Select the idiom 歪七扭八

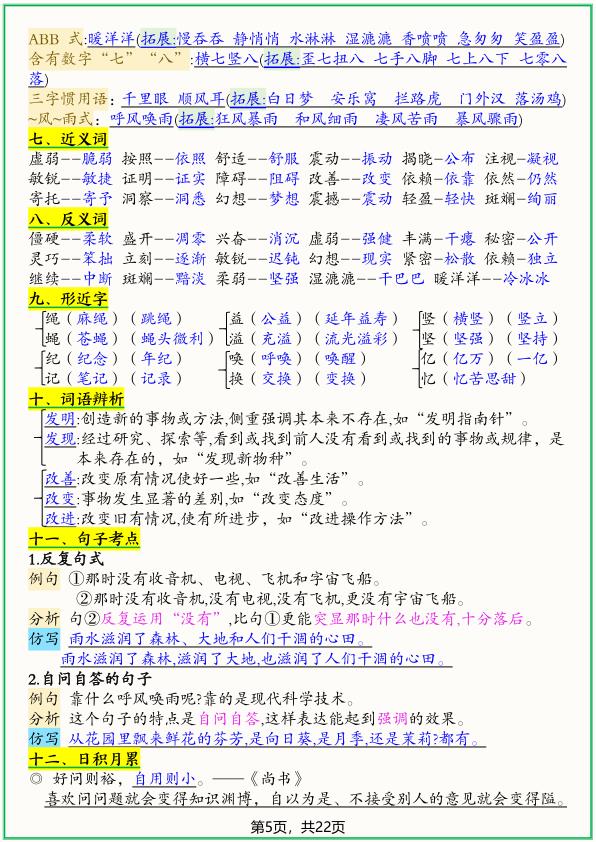pos(333,59)
